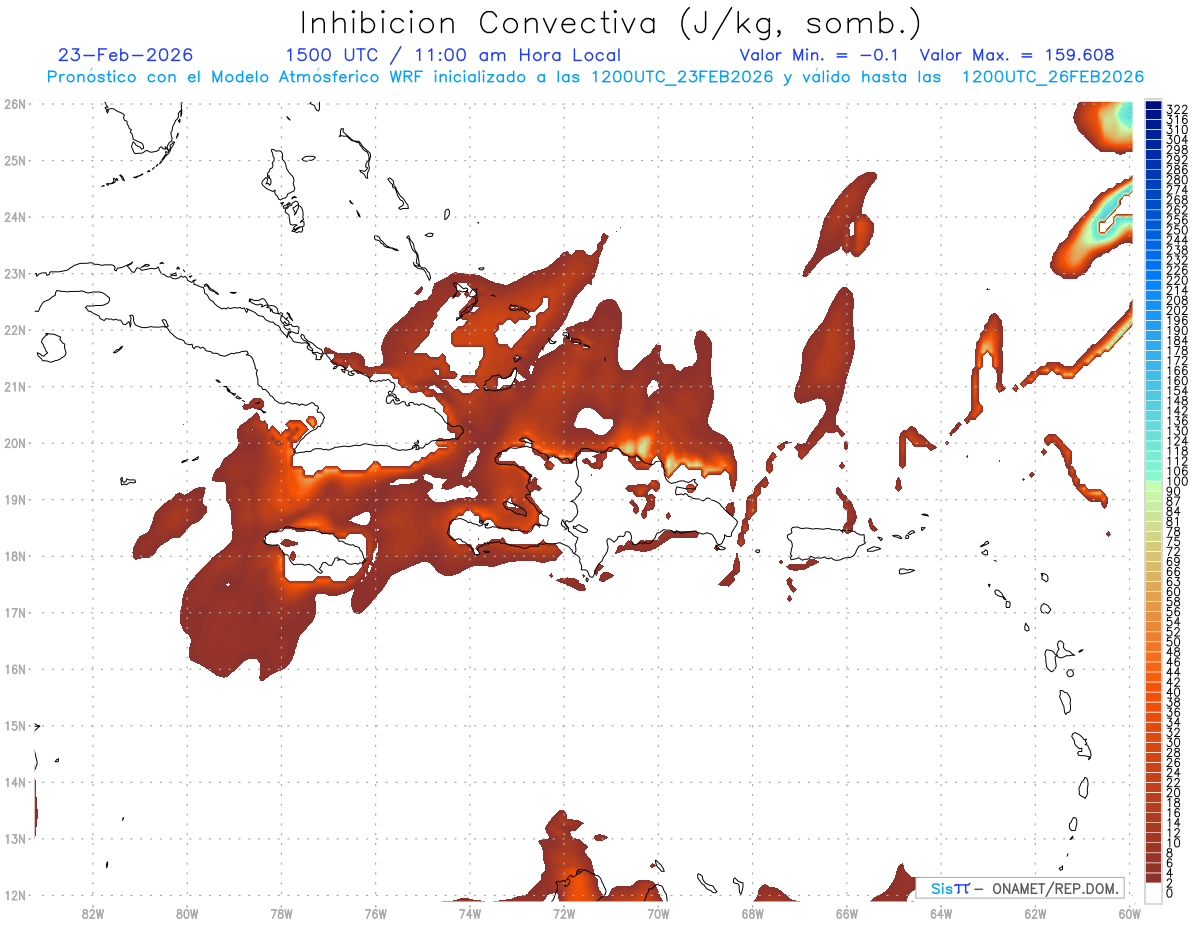The height and width of the screenshot is (927, 1200).
Task: Click the '62W' longitude label
Action: click(x=1036, y=913)
